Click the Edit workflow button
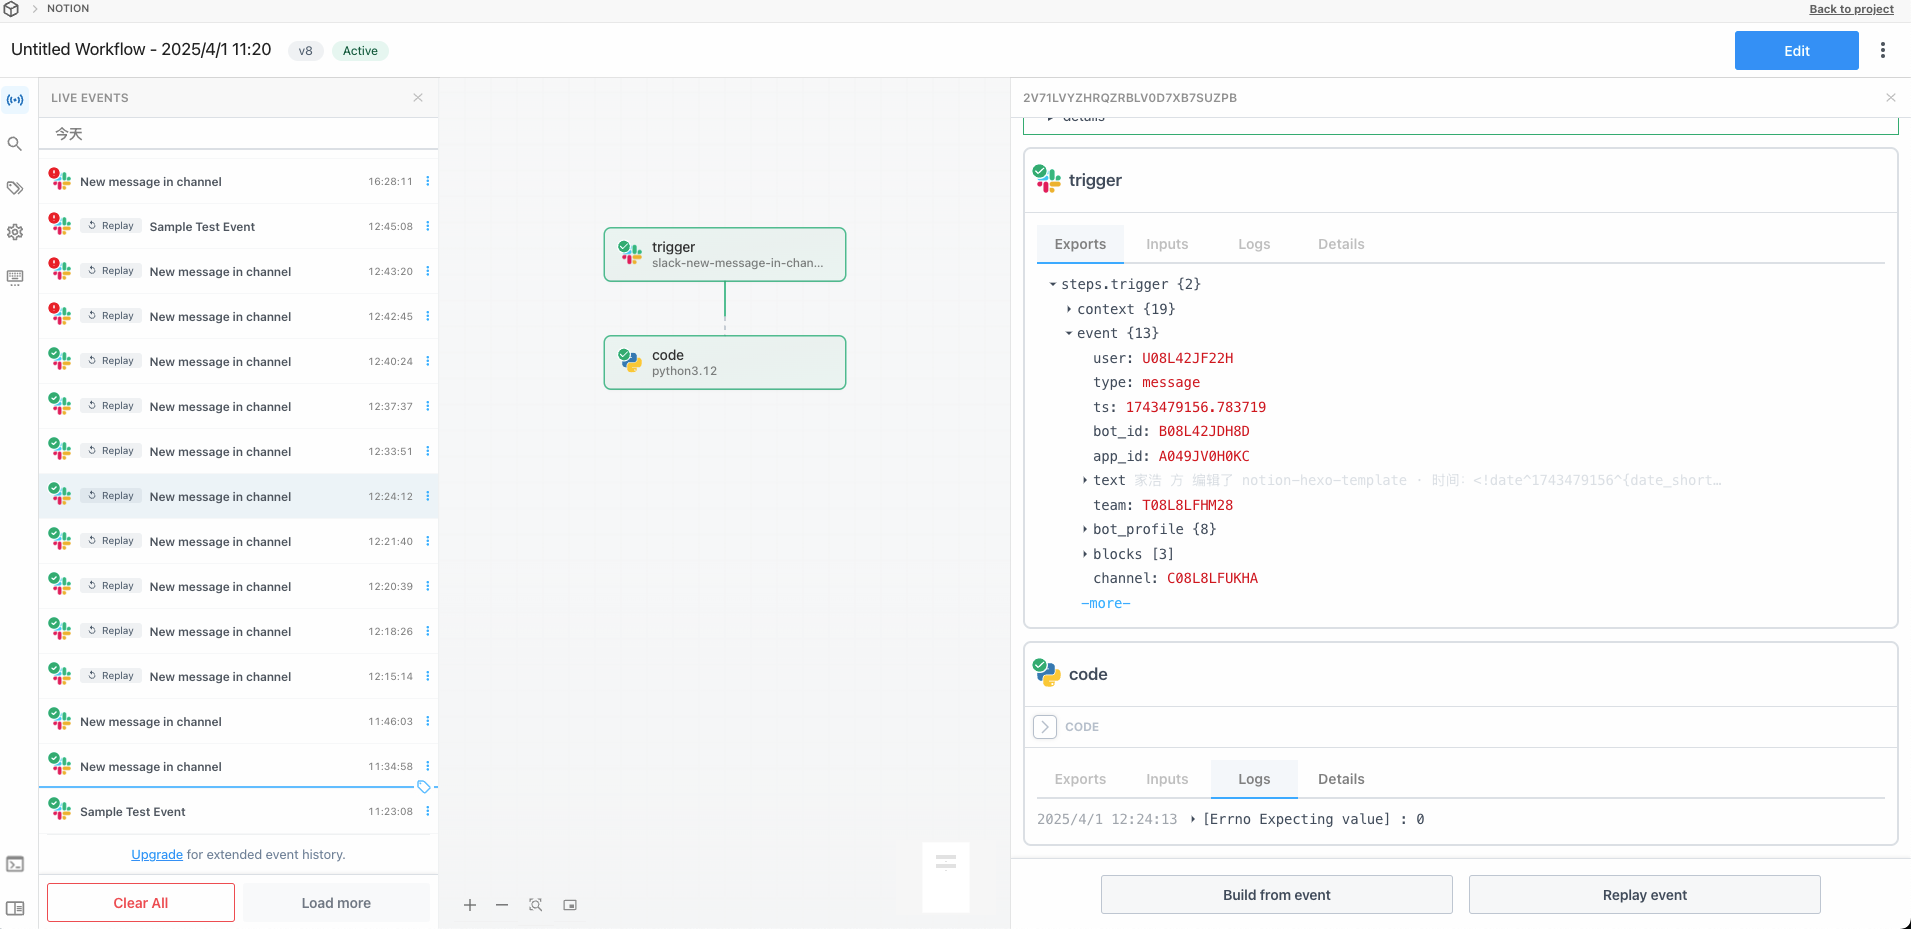Screen dimensions: 1911x929 1796,51
